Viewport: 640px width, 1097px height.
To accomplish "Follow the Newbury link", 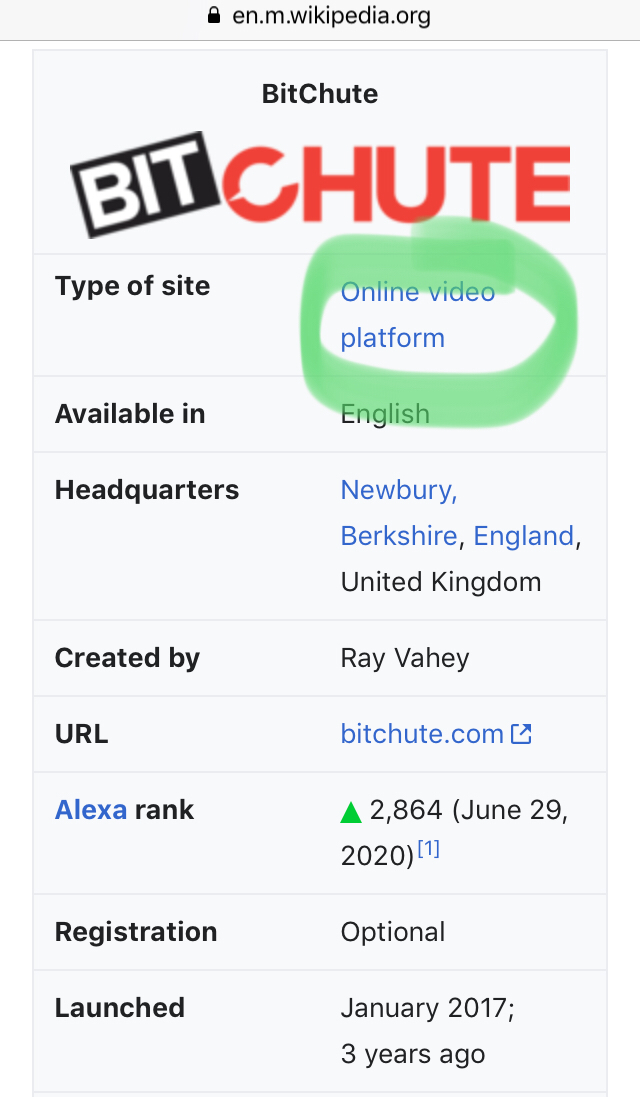I will pos(398,490).
